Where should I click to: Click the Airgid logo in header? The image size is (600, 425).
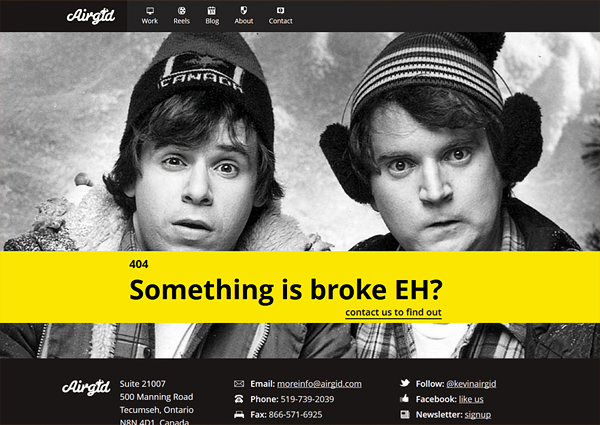[x=91, y=16]
